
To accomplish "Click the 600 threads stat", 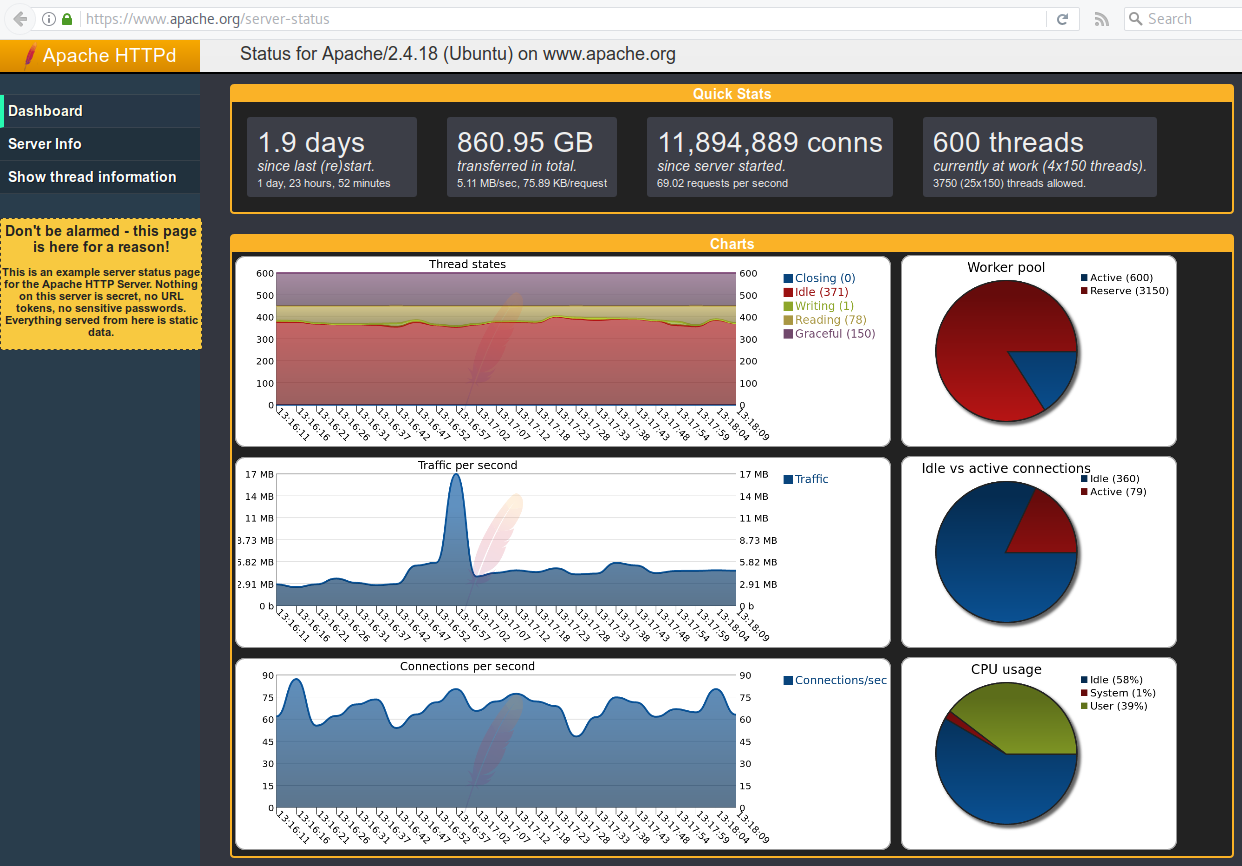I will [x=1040, y=157].
